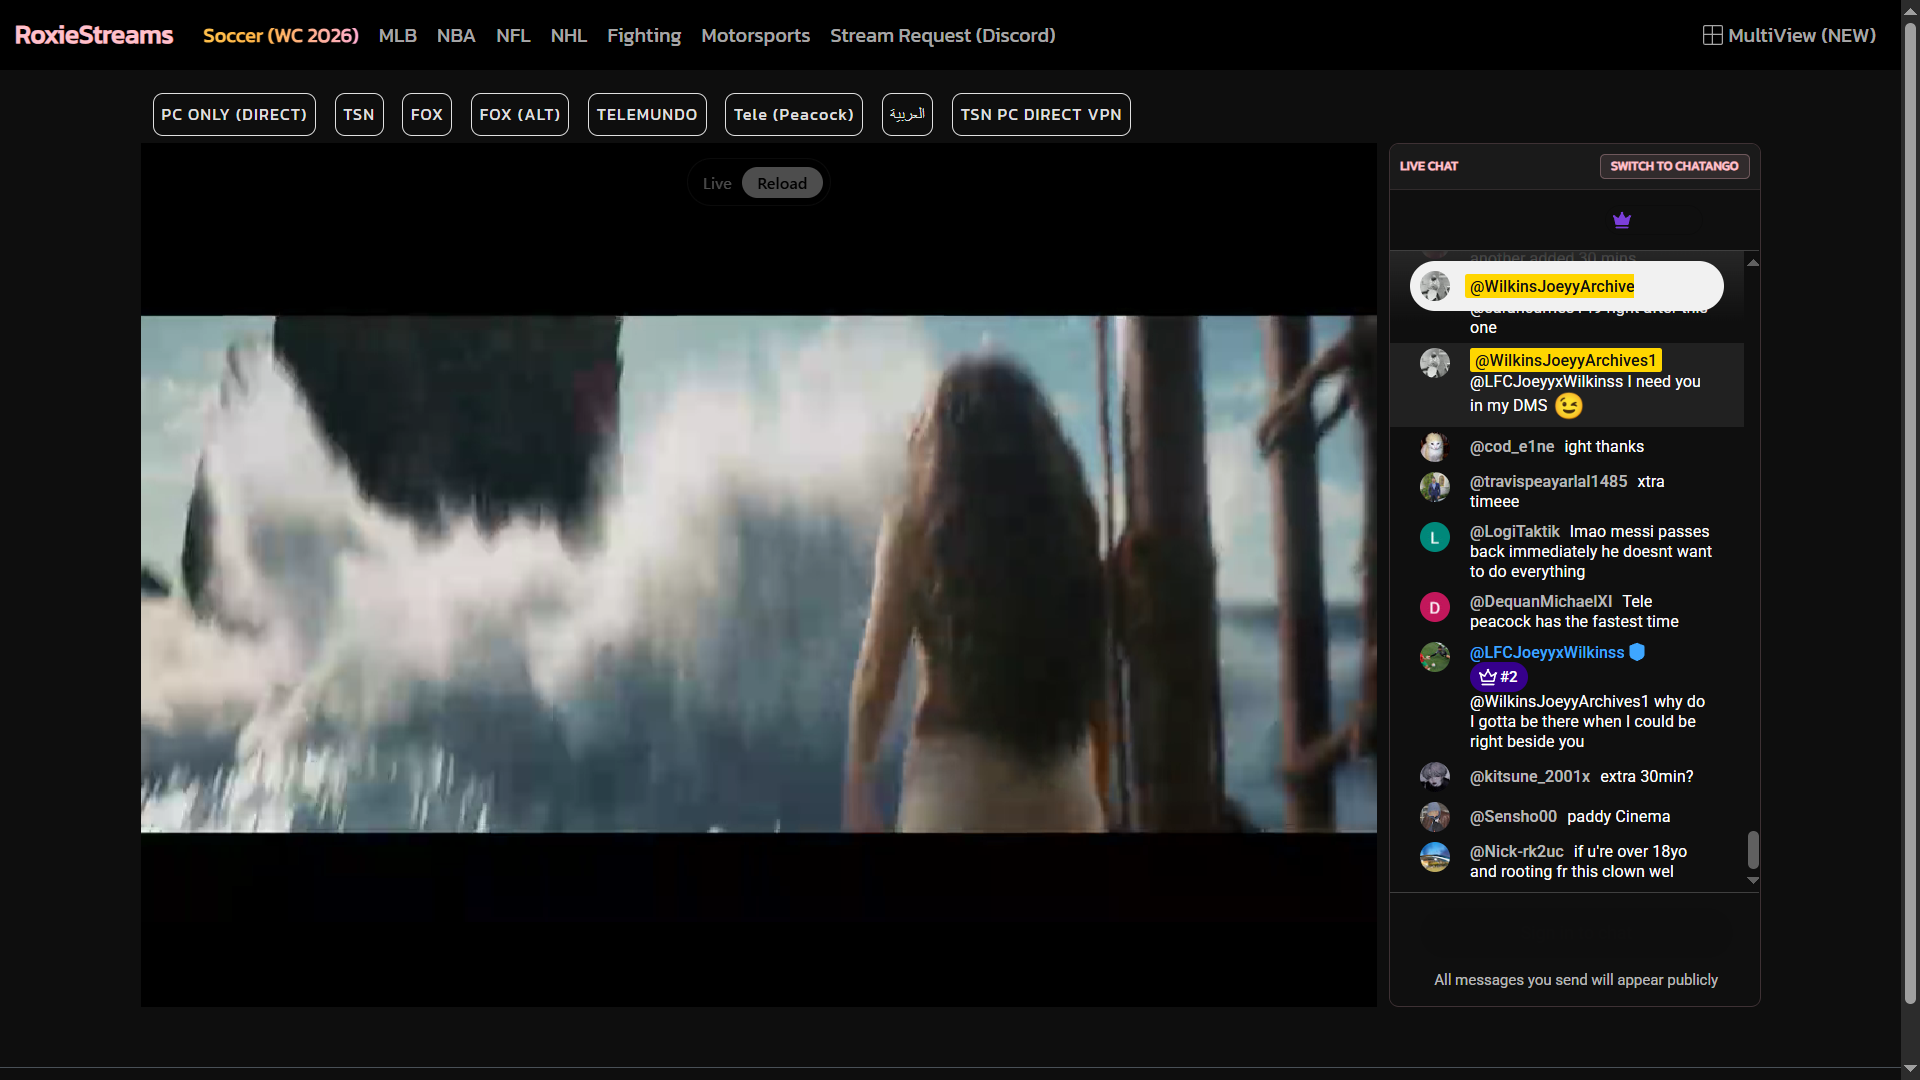Switch to Chatango chat
Screen dimensions: 1920x1080
click(1674, 166)
